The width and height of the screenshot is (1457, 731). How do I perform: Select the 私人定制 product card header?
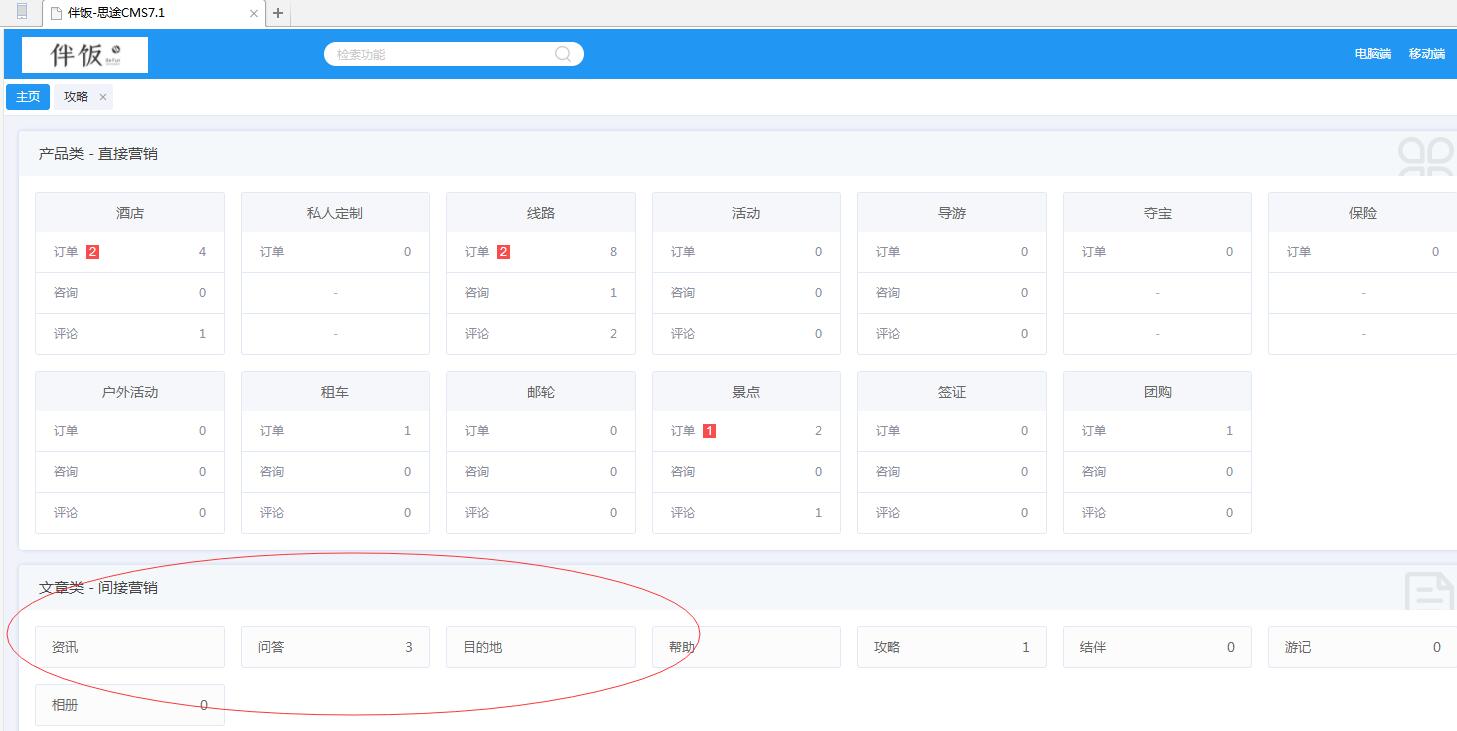(x=335, y=213)
